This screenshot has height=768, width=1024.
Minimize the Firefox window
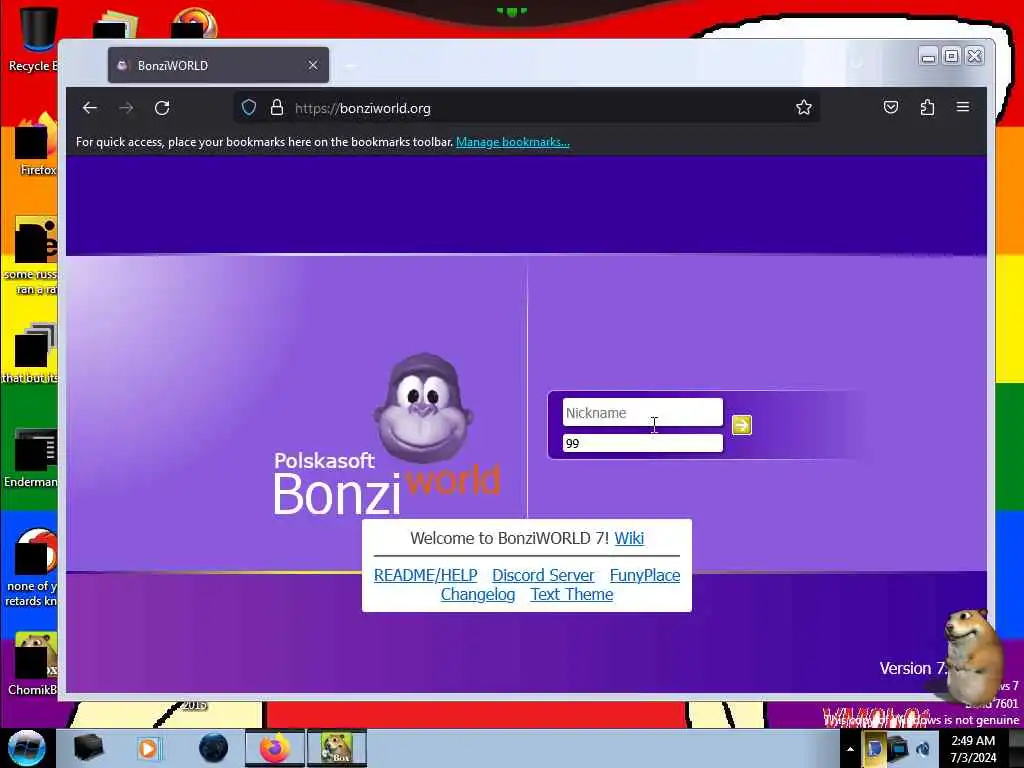click(927, 57)
